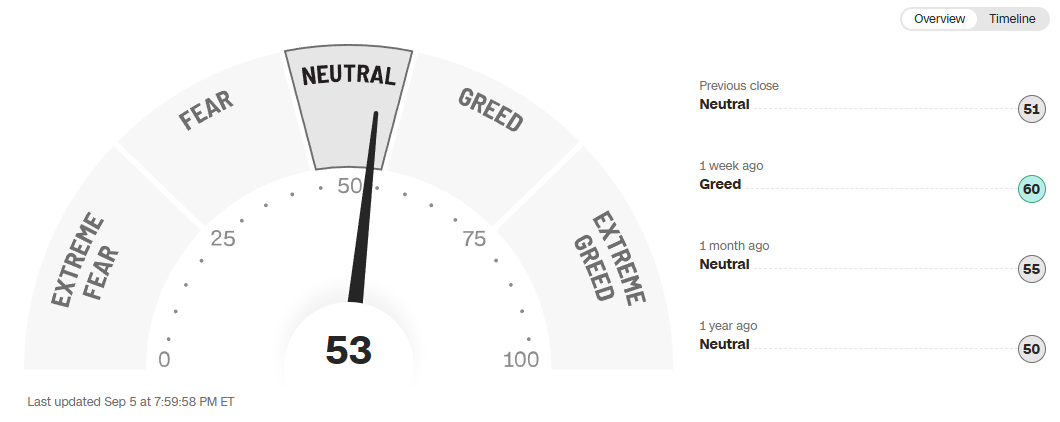The image size is (1060, 422).
Task: Click the 1 year ago Neutral label
Action: tap(724, 344)
